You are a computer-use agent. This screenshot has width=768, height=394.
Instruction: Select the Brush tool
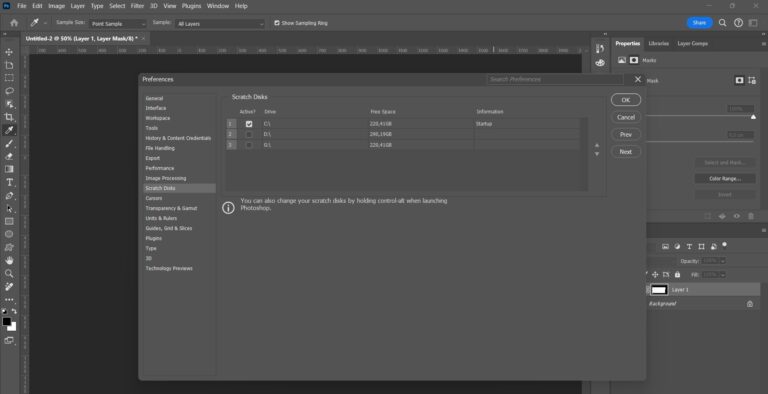point(9,144)
